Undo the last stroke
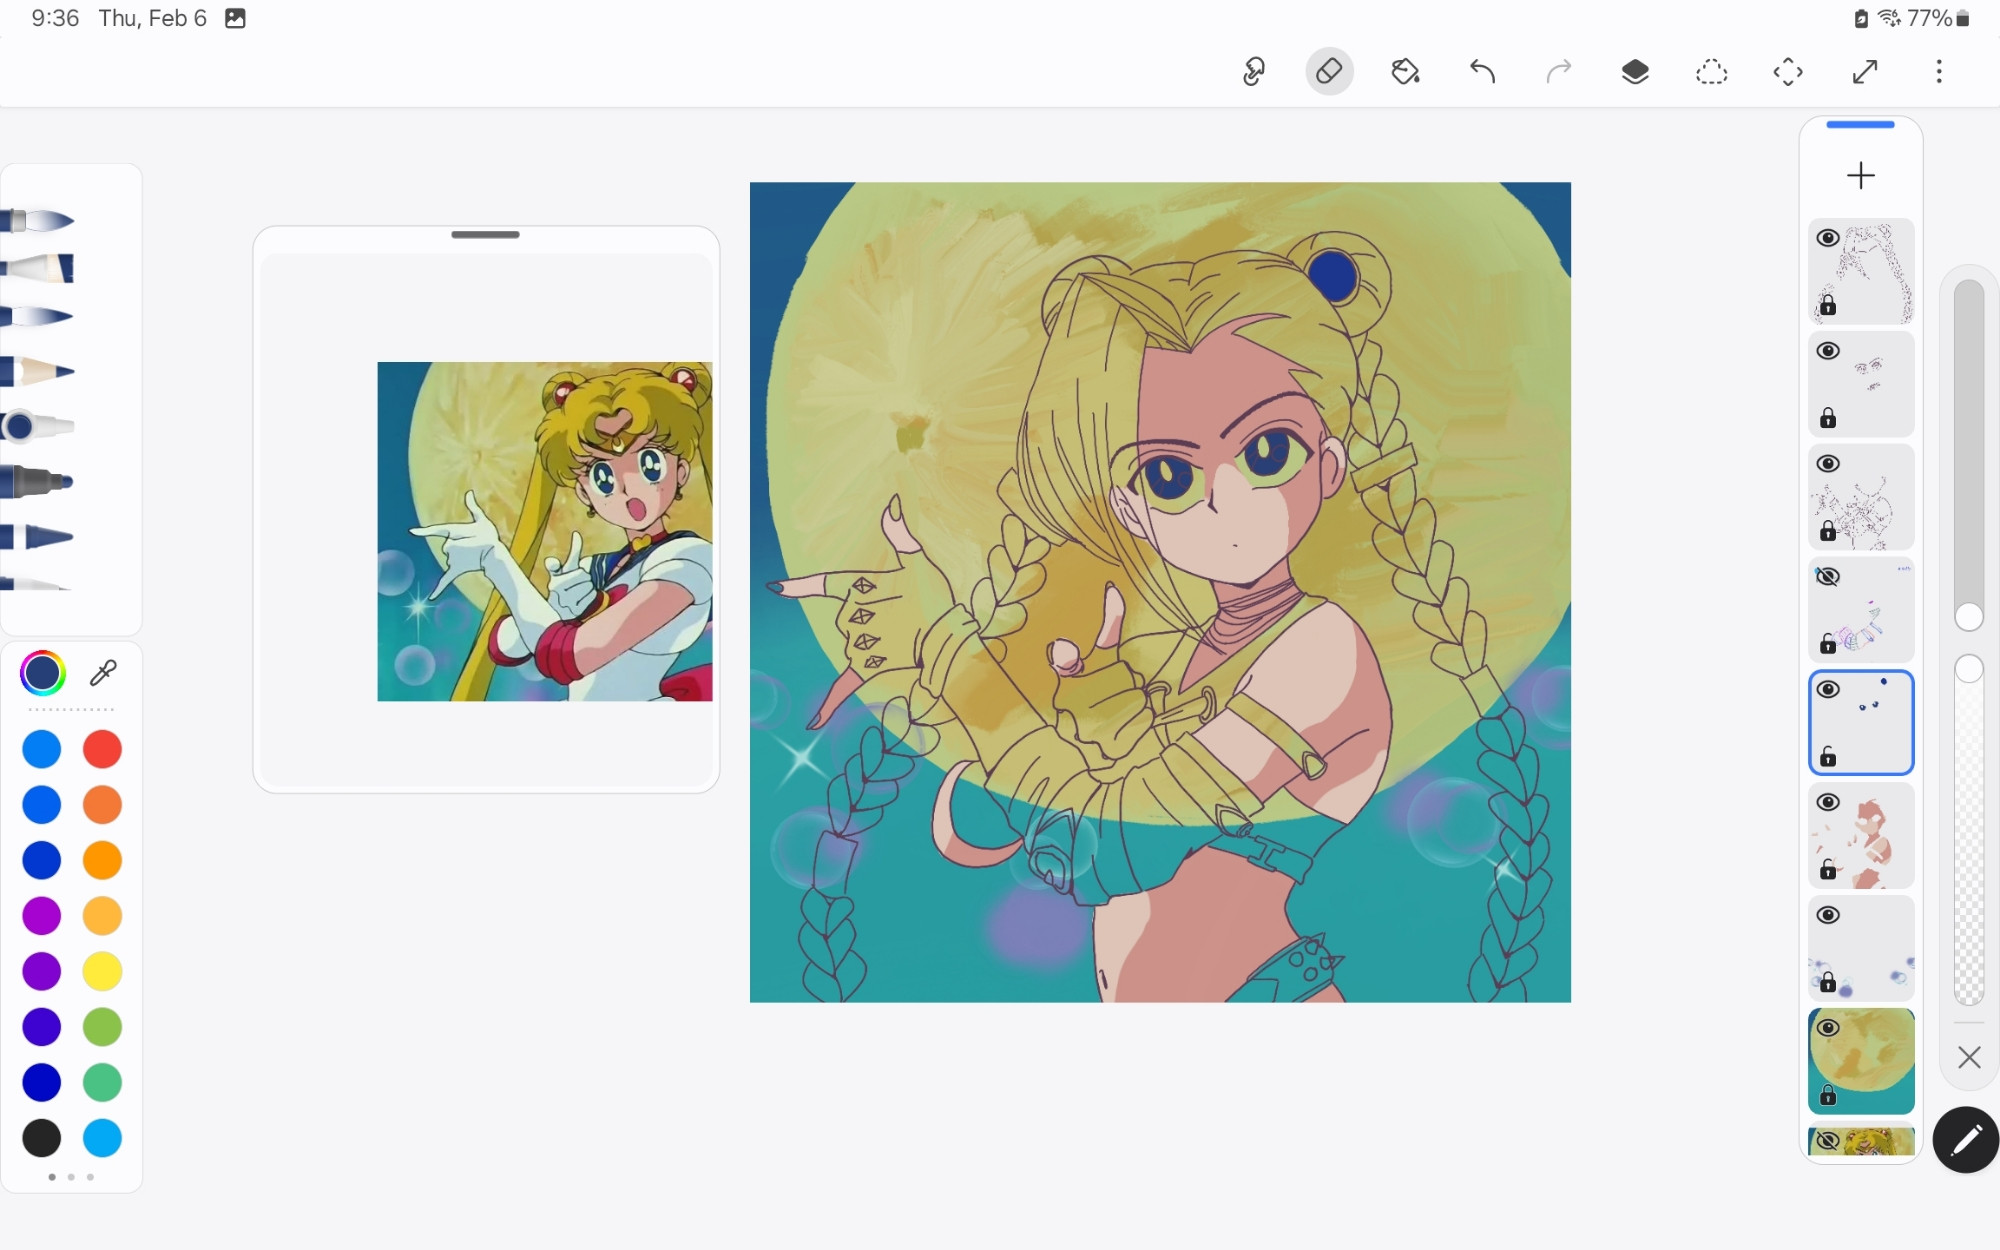The image size is (2000, 1250). click(x=1482, y=72)
